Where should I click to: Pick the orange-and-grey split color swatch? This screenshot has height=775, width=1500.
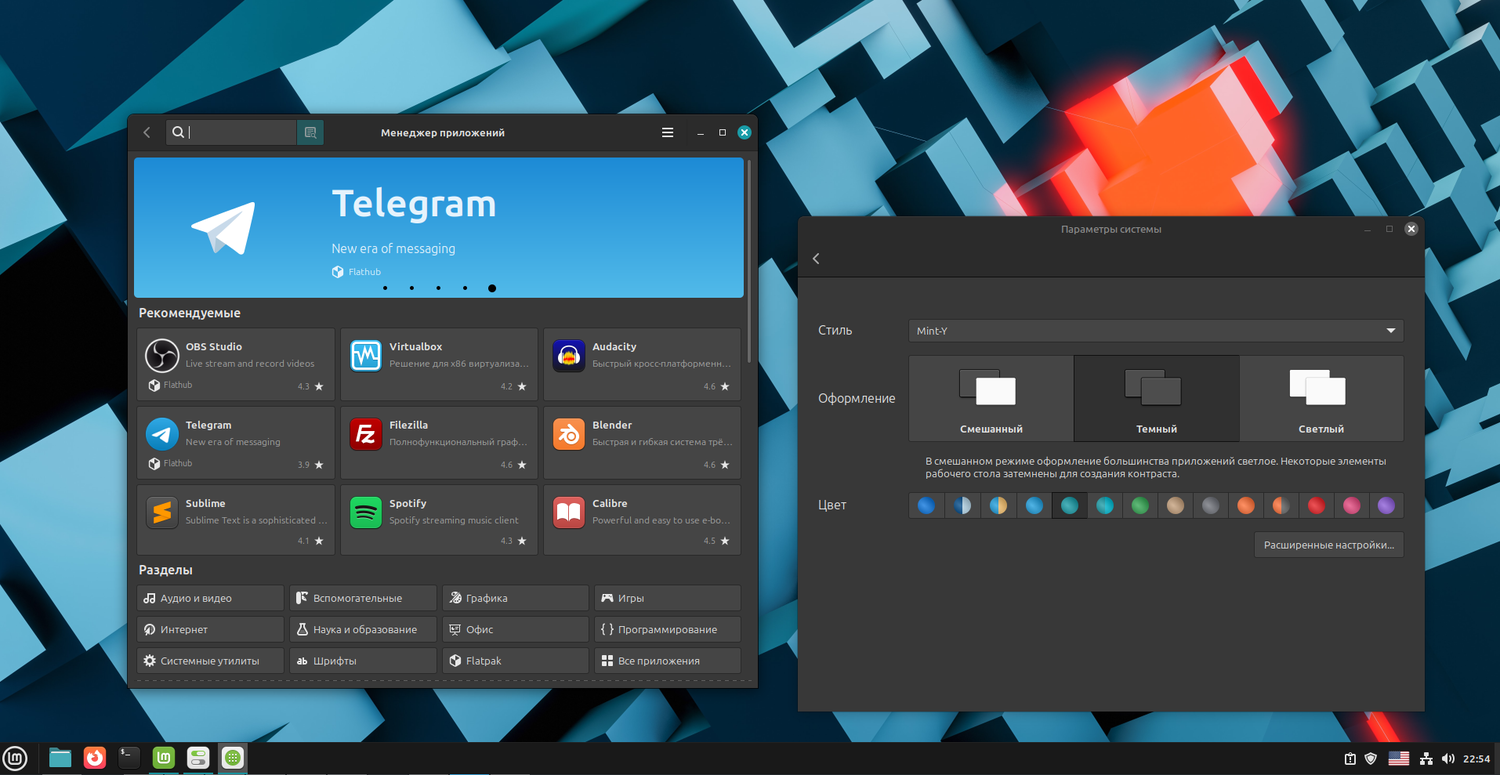[1281, 506]
